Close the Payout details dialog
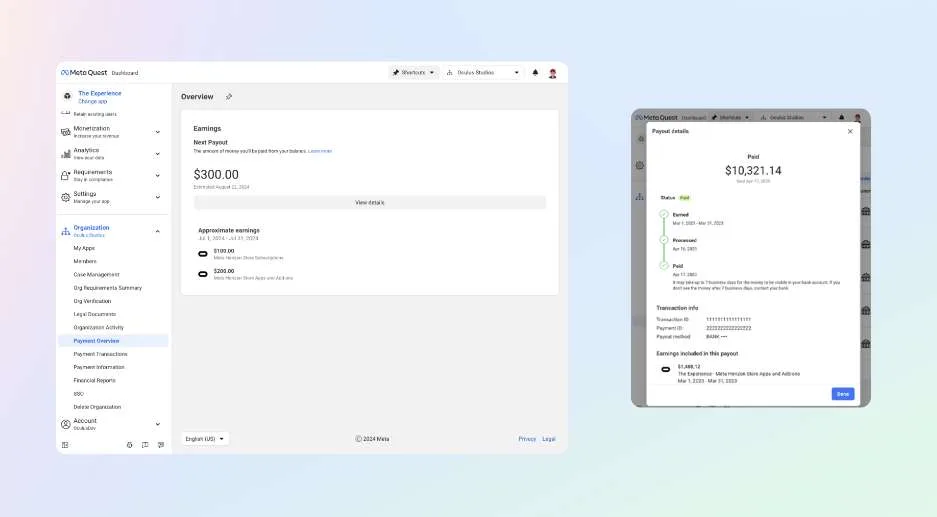Screen dimensions: 937x517 tap(850, 131)
